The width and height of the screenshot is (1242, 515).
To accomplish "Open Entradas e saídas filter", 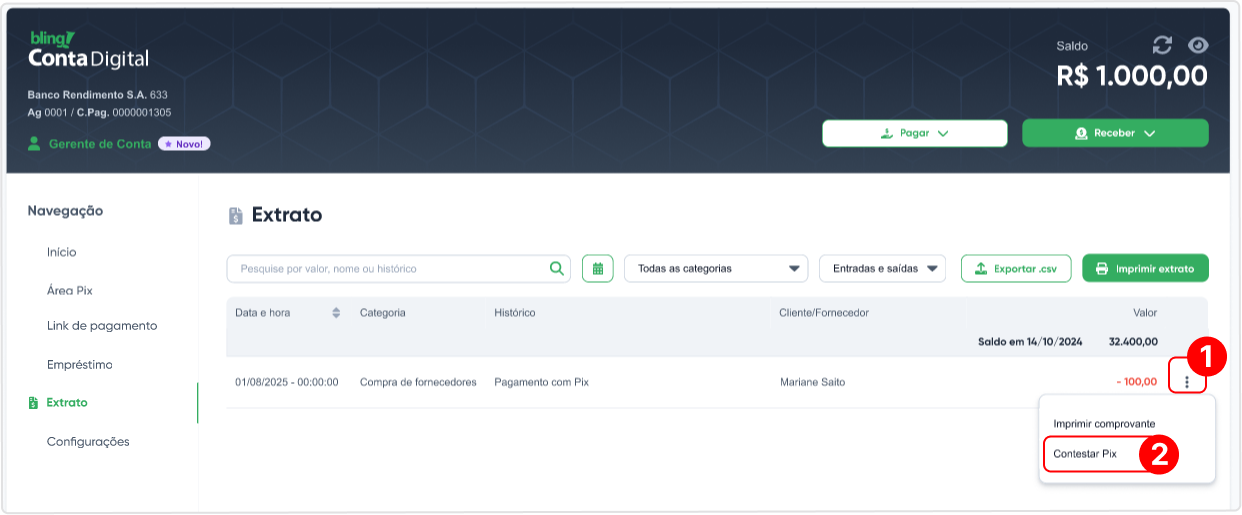I will tap(882, 268).
